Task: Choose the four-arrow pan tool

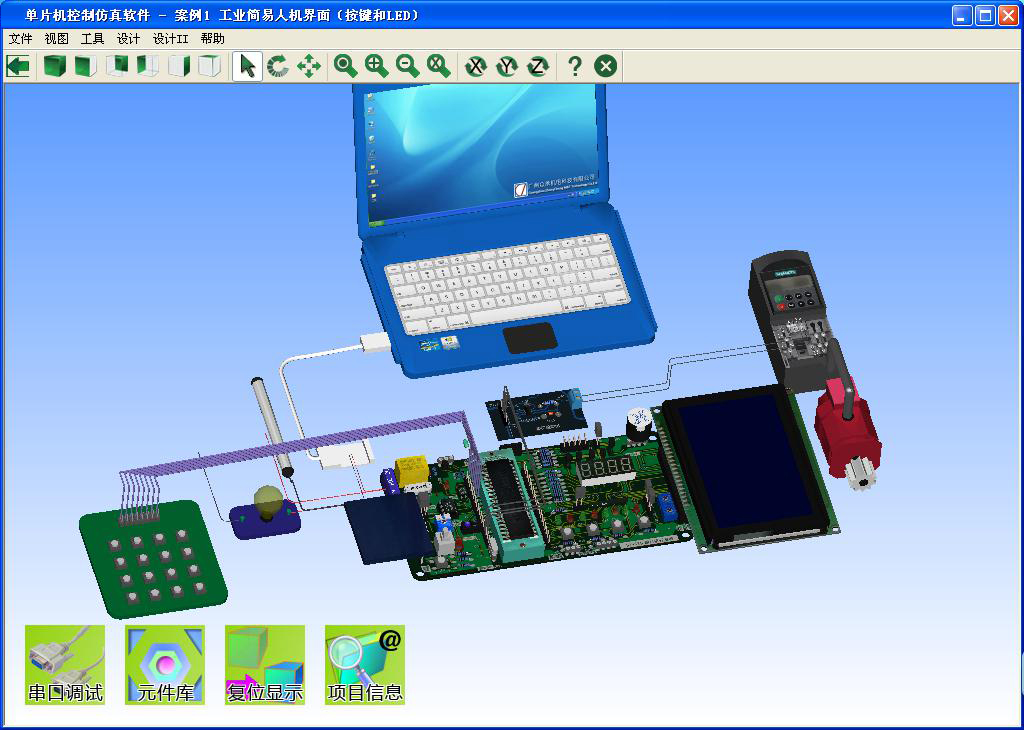Action: coord(309,67)
